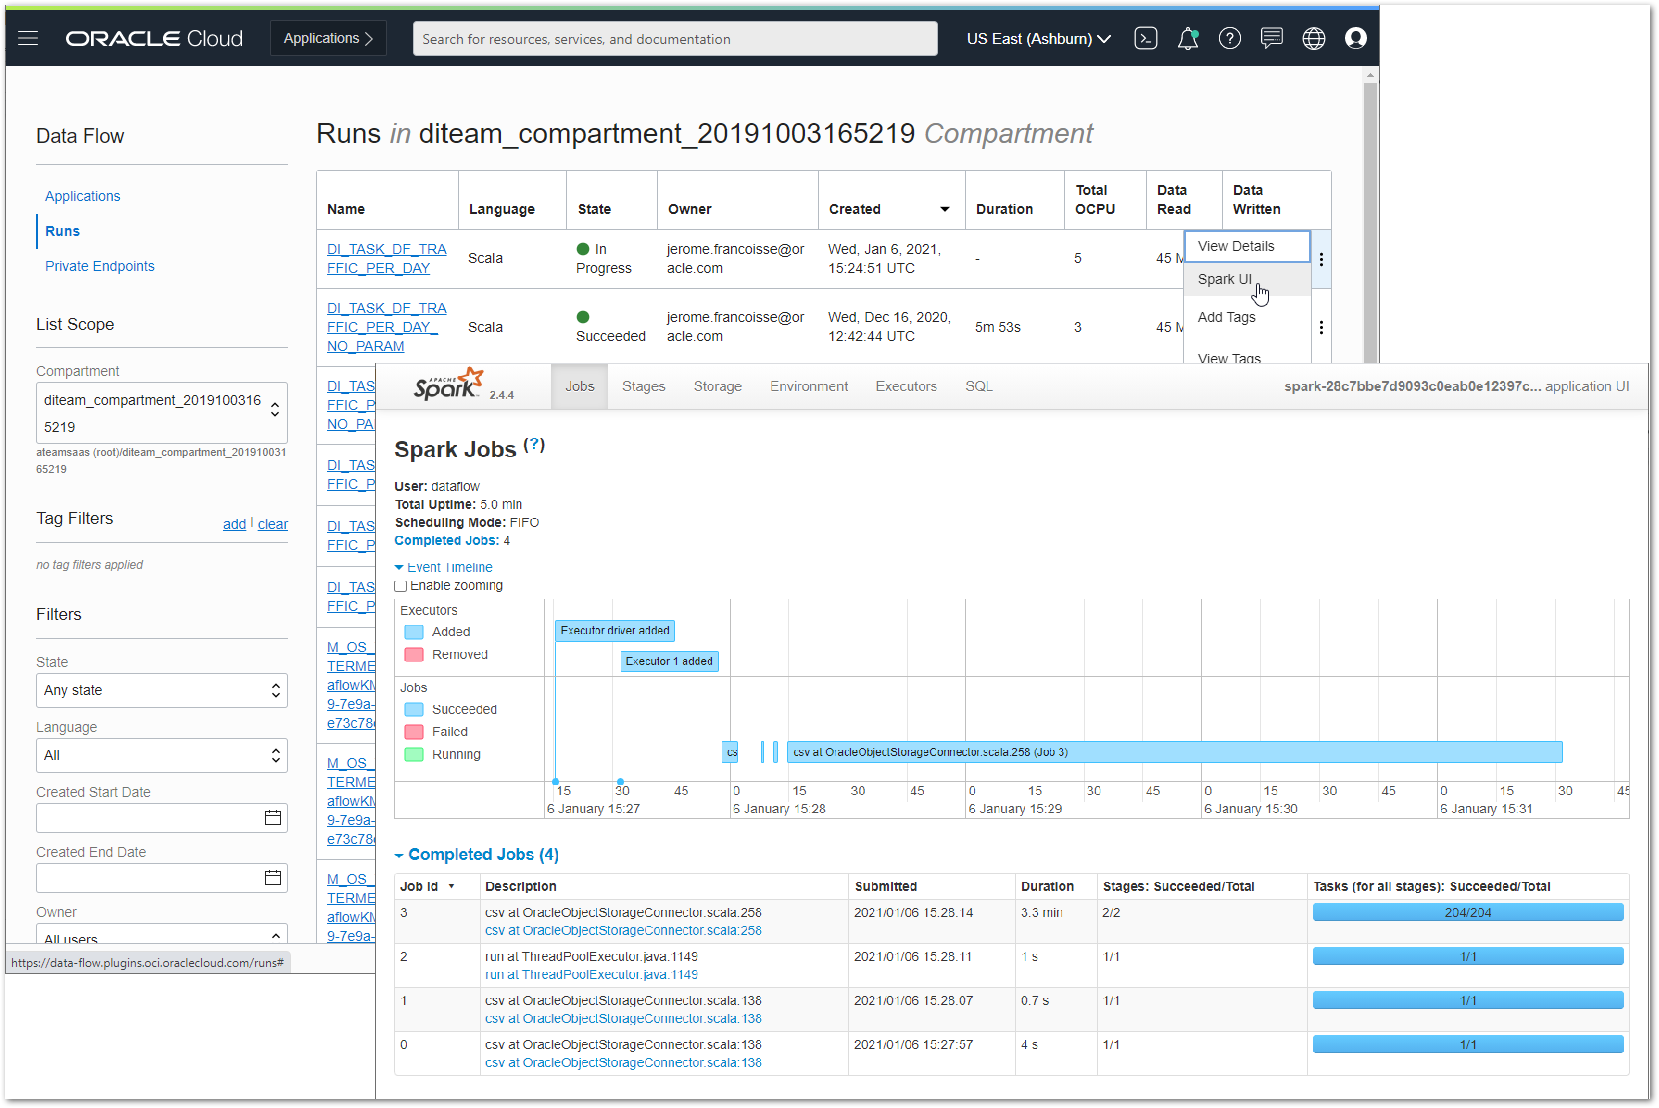
Task: Switch to the Stages tab in Spark UI
Action: 643,386
